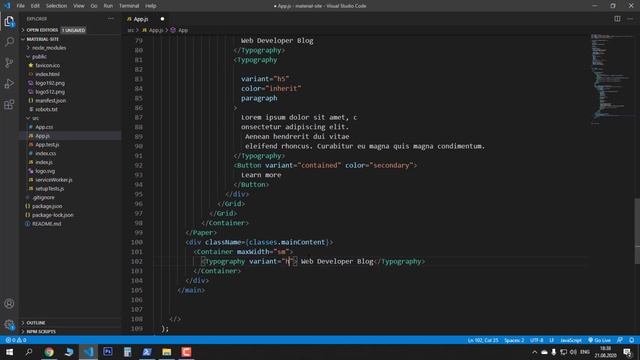Image resolution: width=640 pixels, height=360 pixels.
Task: Open index.html in the explorer
Action: click(47, 74)
